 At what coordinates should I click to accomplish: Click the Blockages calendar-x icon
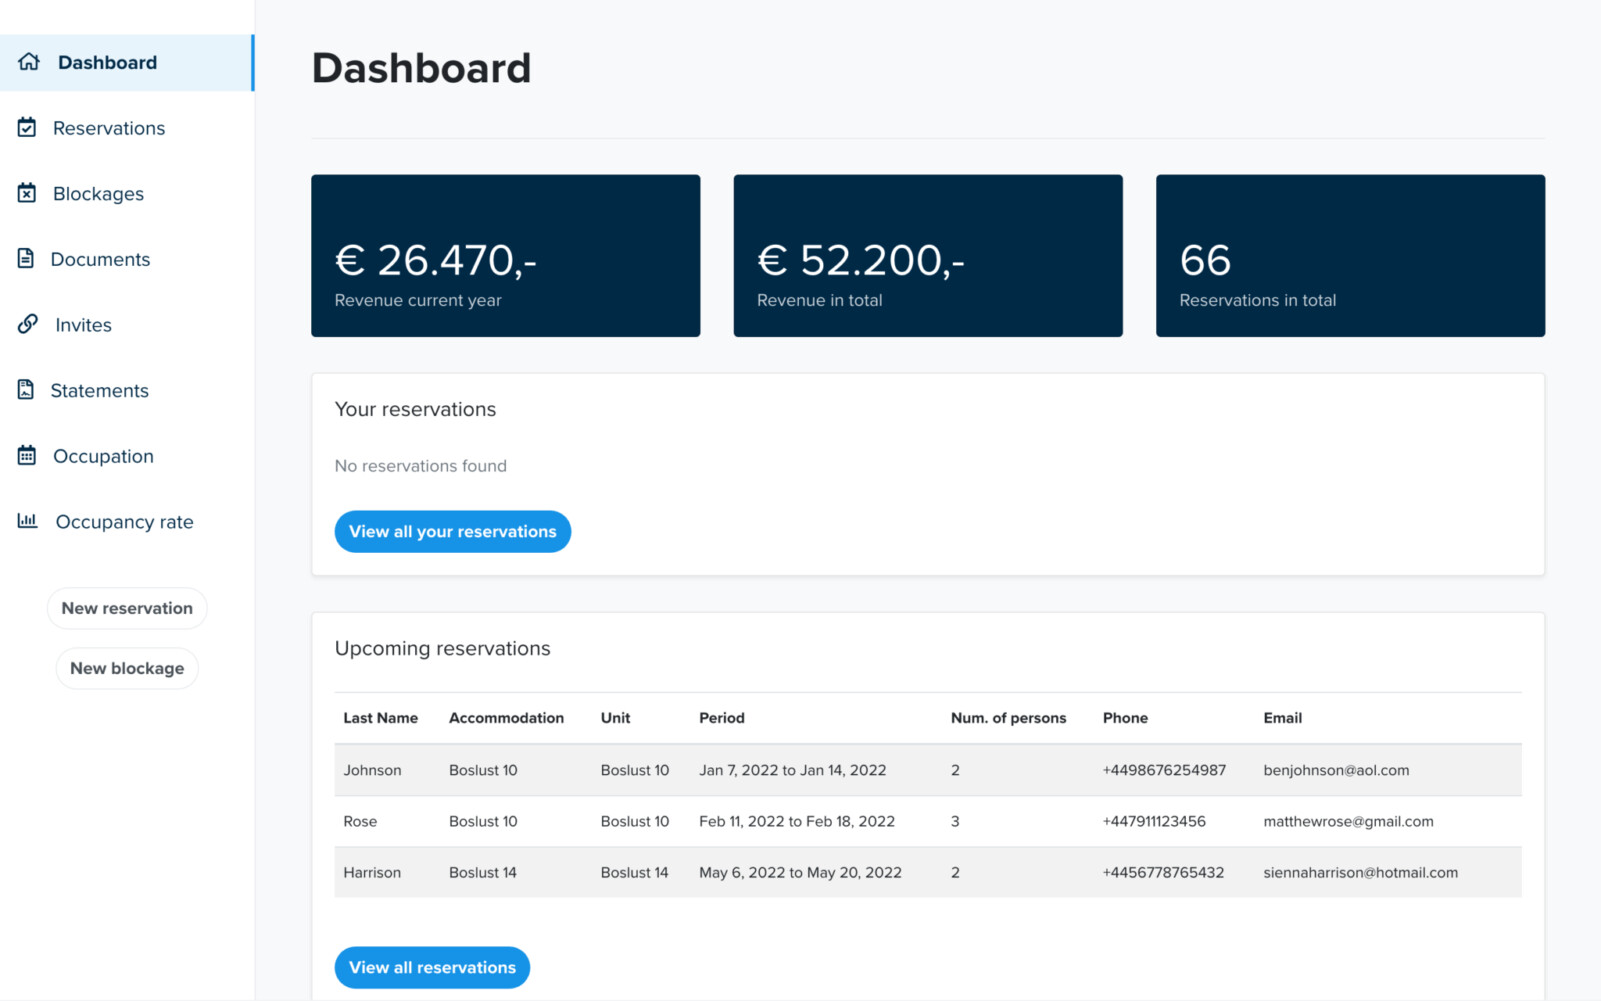click(x=27, y=193)
